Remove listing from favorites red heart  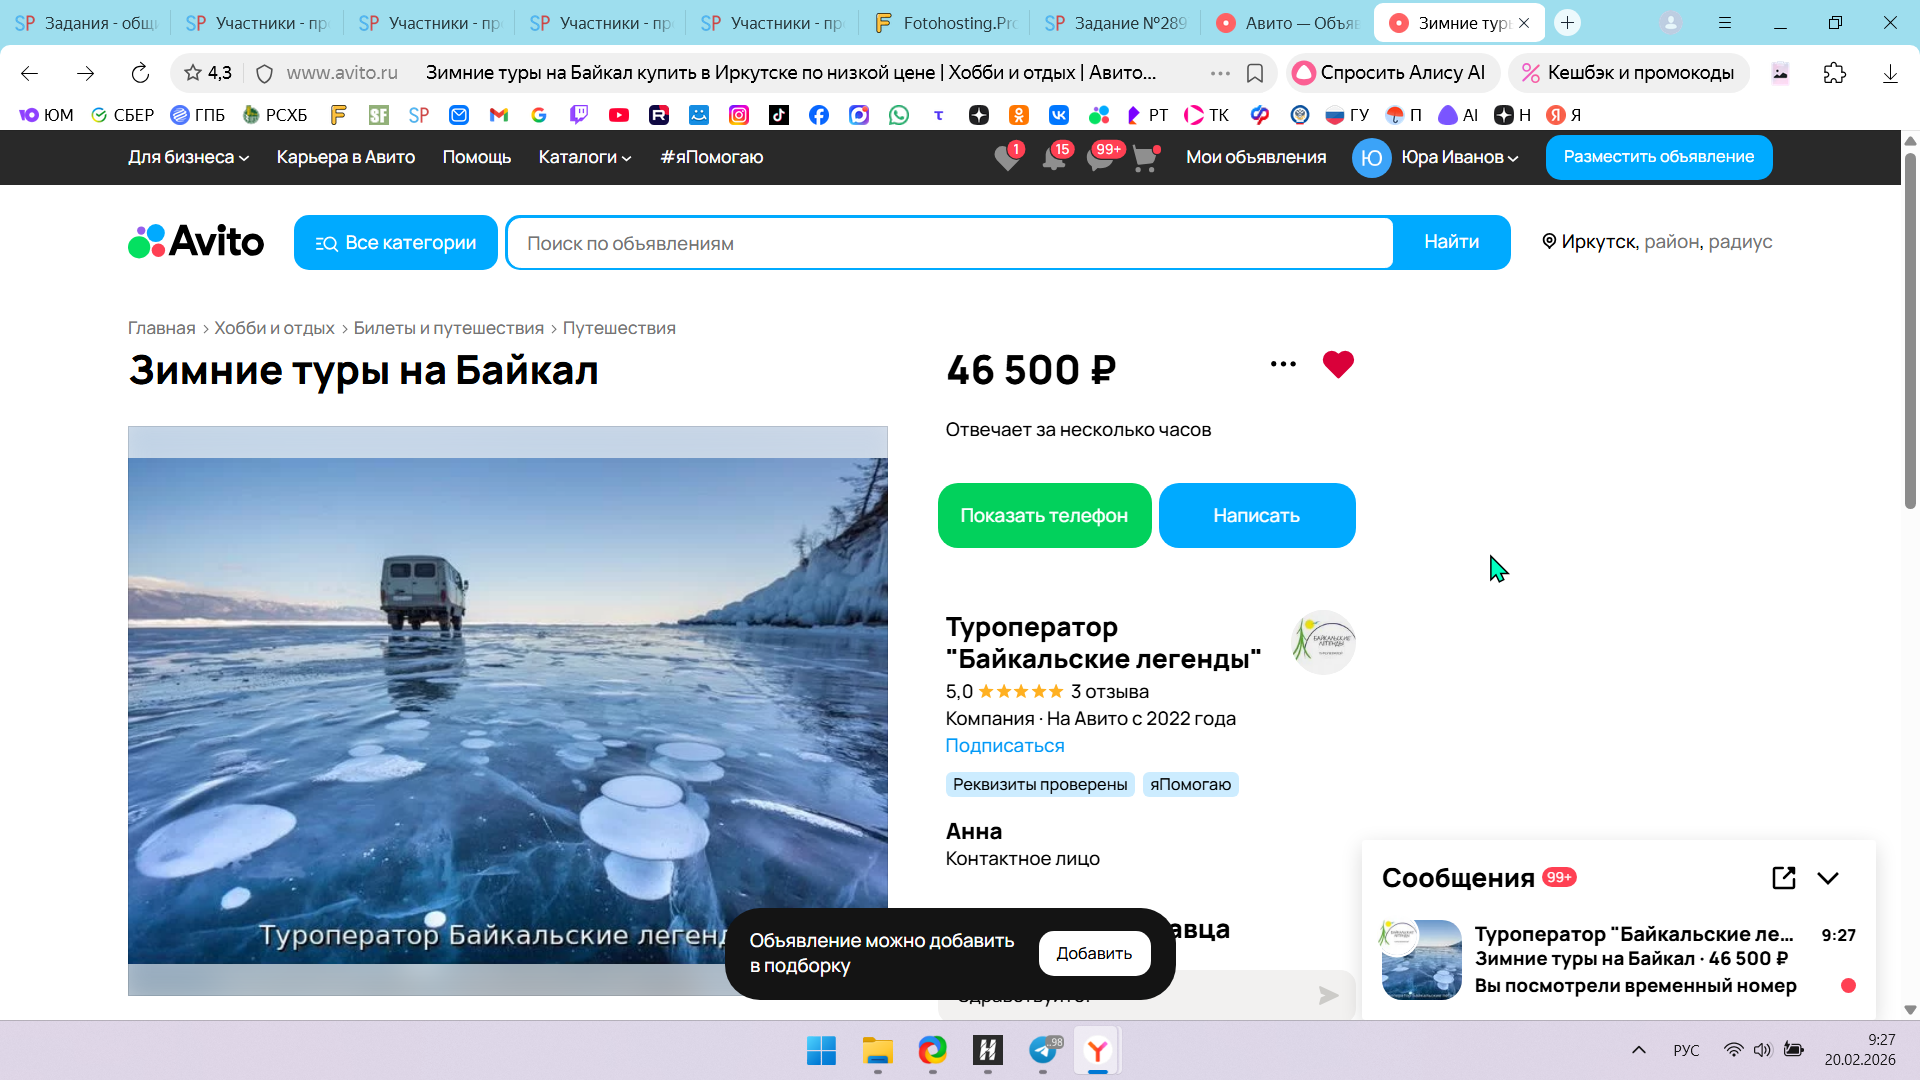point(1338,364)
